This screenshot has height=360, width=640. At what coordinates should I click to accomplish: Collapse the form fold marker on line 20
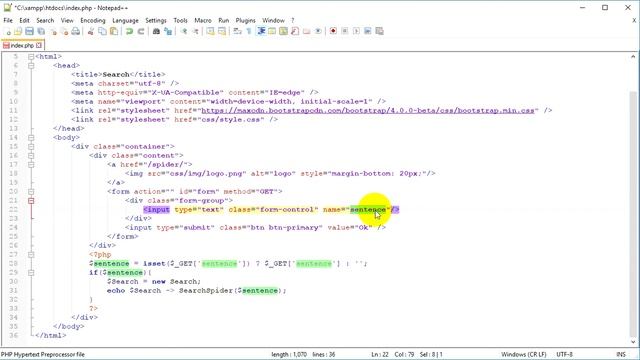tap(31, 191)
